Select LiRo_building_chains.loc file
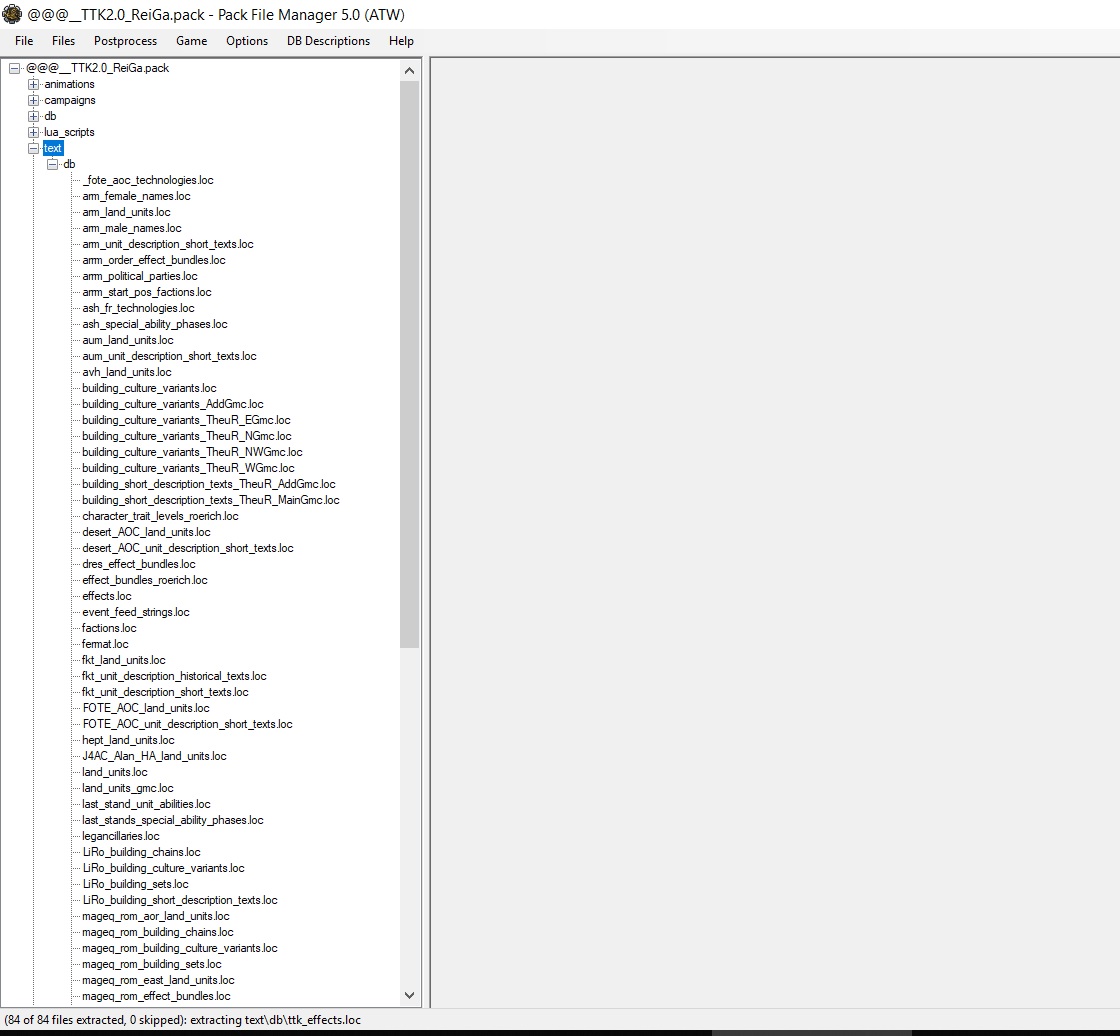This screenshot has width=1120, height=1036. [x=141, y=852]
